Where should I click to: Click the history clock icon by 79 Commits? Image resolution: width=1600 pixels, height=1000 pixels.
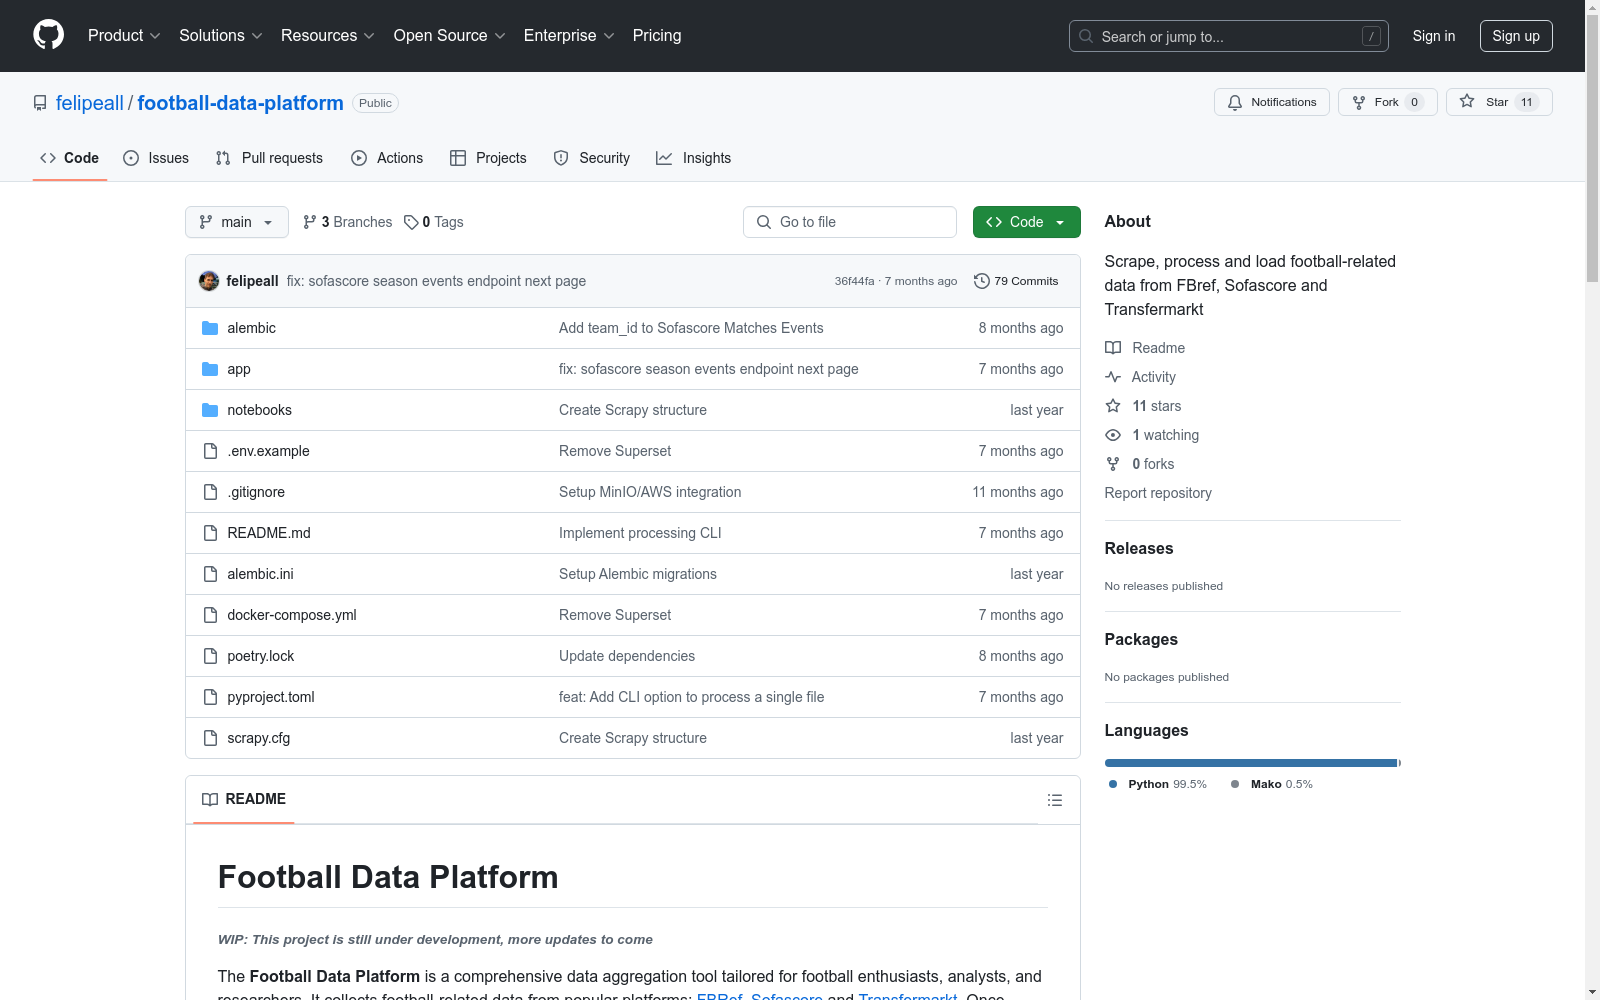coord(982,281)
